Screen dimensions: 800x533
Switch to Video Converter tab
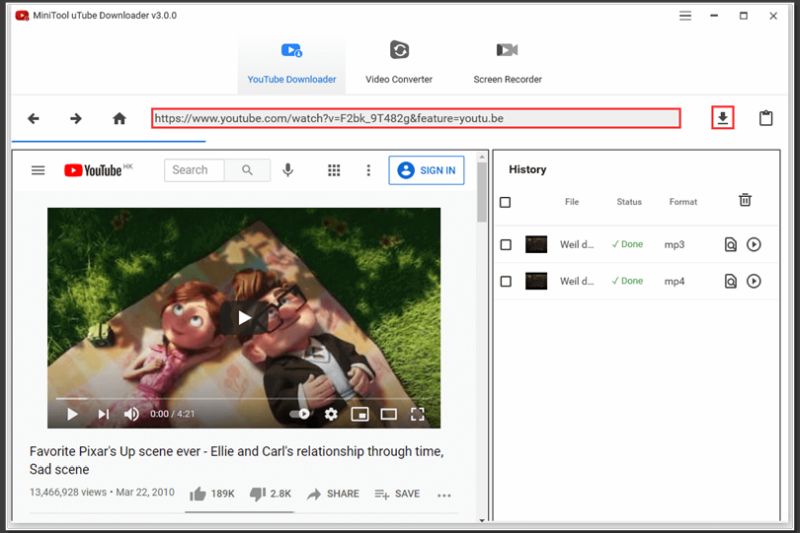coord(399,64)
